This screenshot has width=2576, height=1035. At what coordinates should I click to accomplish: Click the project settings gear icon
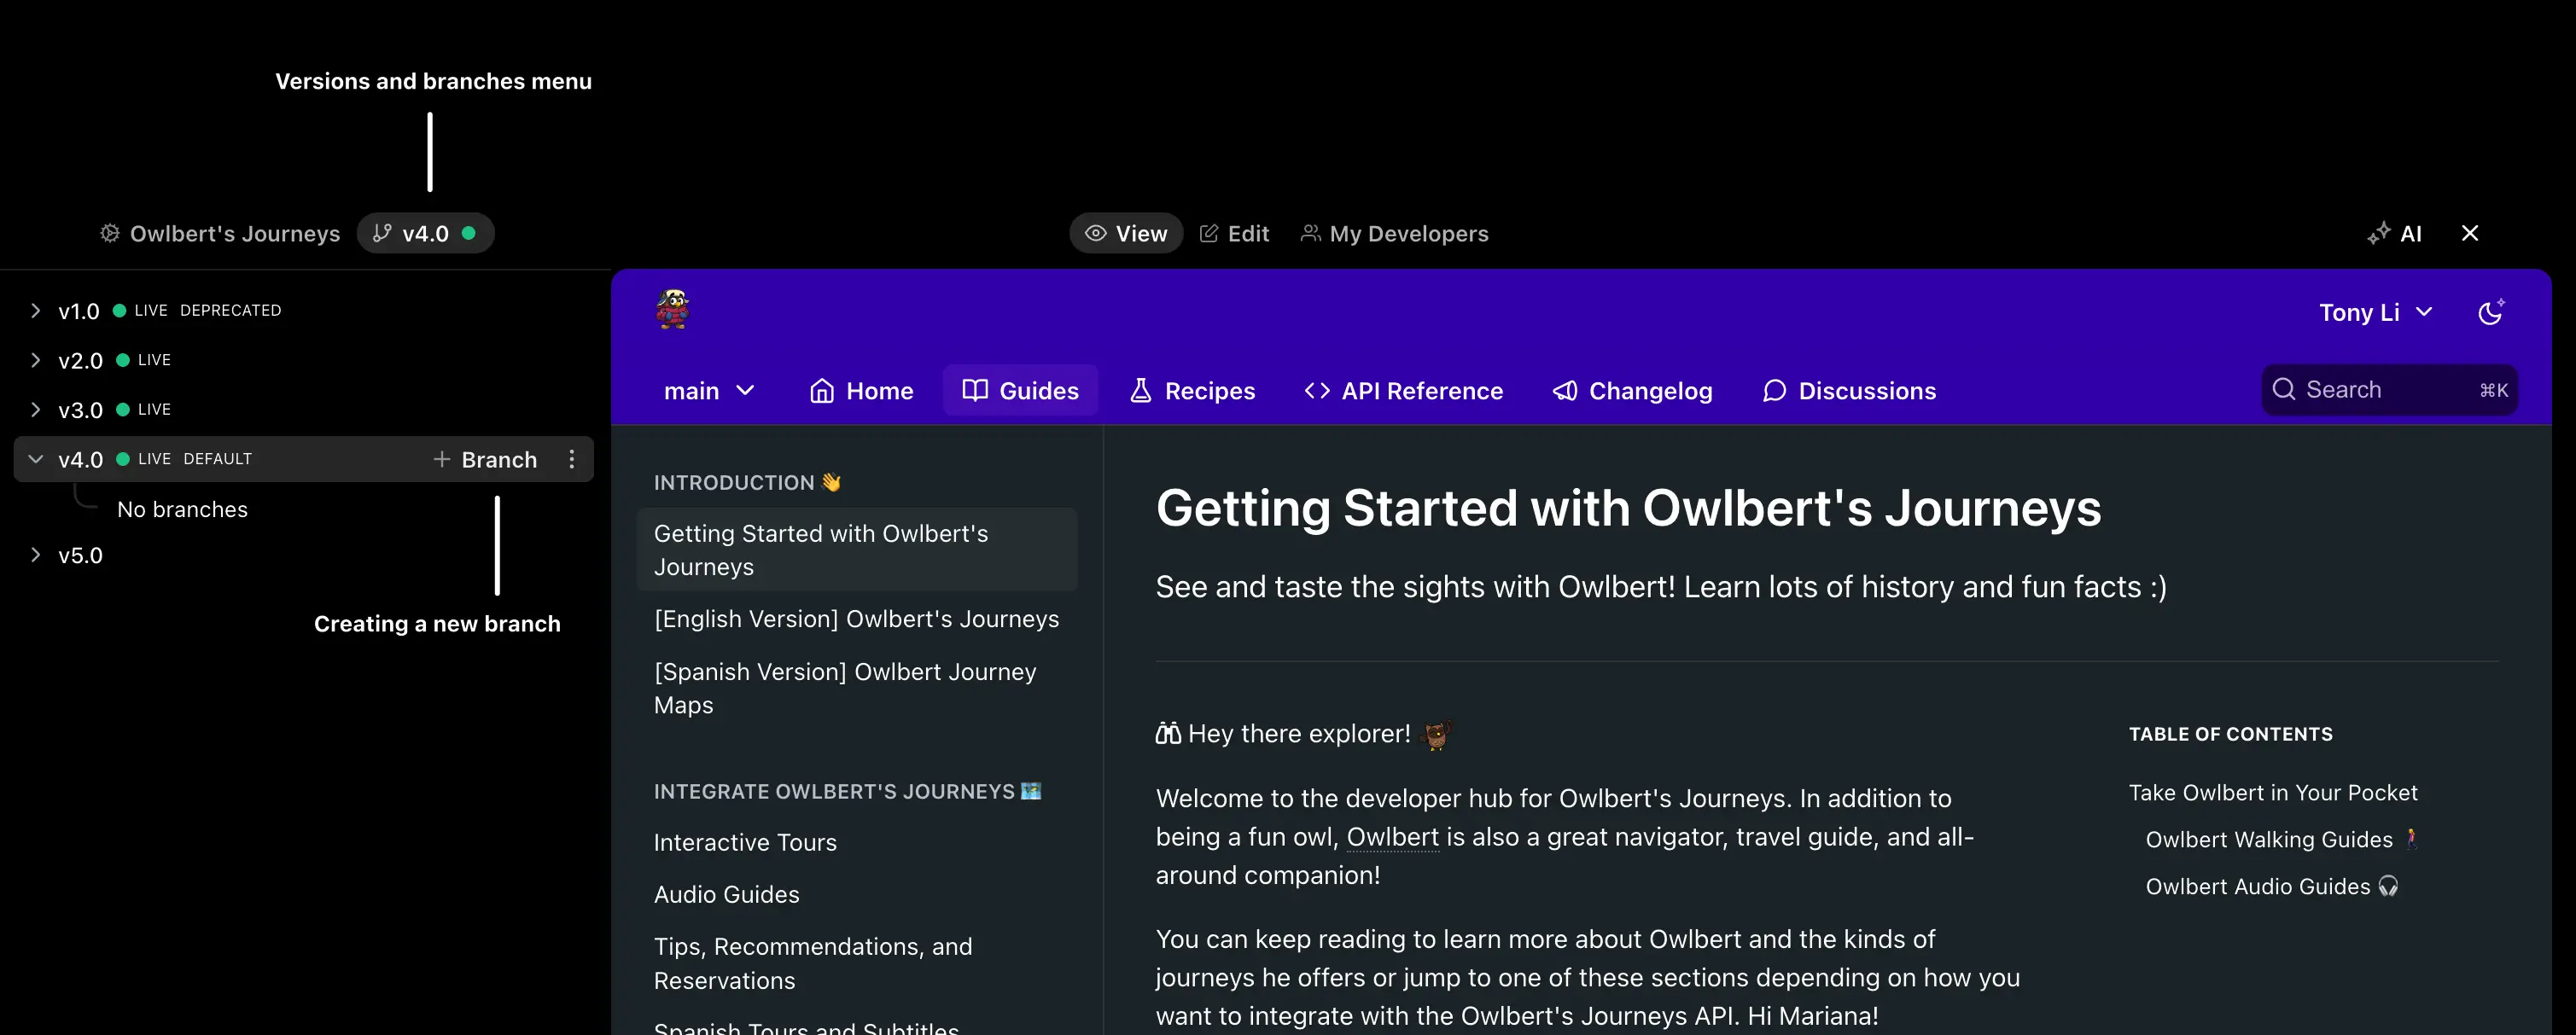pyautogui.click(x=110, y=233)
